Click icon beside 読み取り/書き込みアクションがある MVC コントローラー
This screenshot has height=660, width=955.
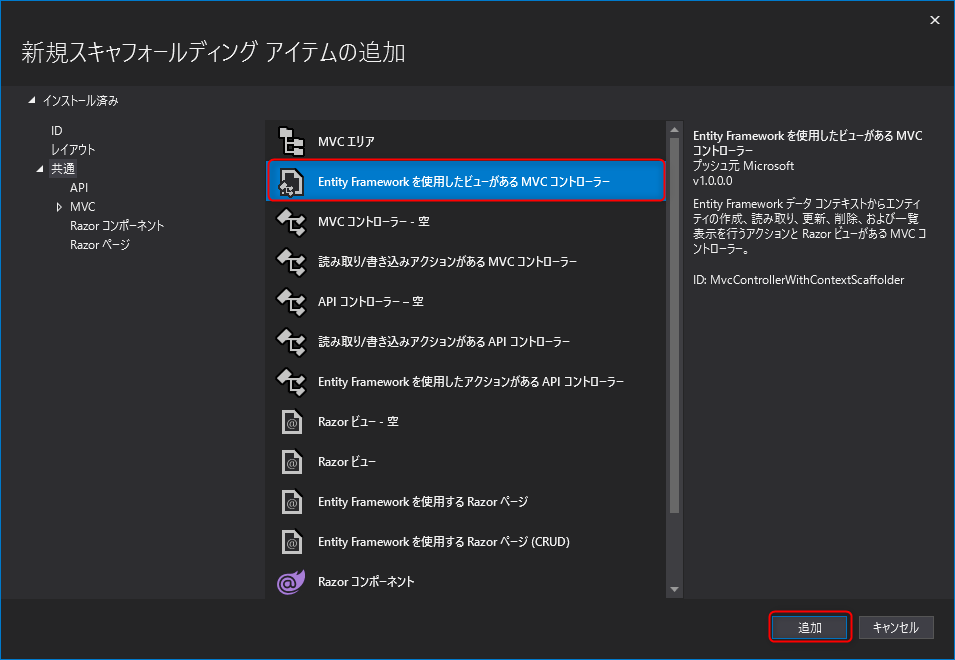click(x=291, y=262)
